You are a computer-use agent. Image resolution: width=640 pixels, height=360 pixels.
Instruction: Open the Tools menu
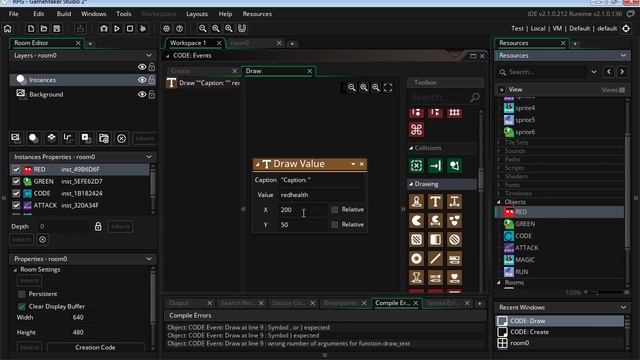pos(124,14)
